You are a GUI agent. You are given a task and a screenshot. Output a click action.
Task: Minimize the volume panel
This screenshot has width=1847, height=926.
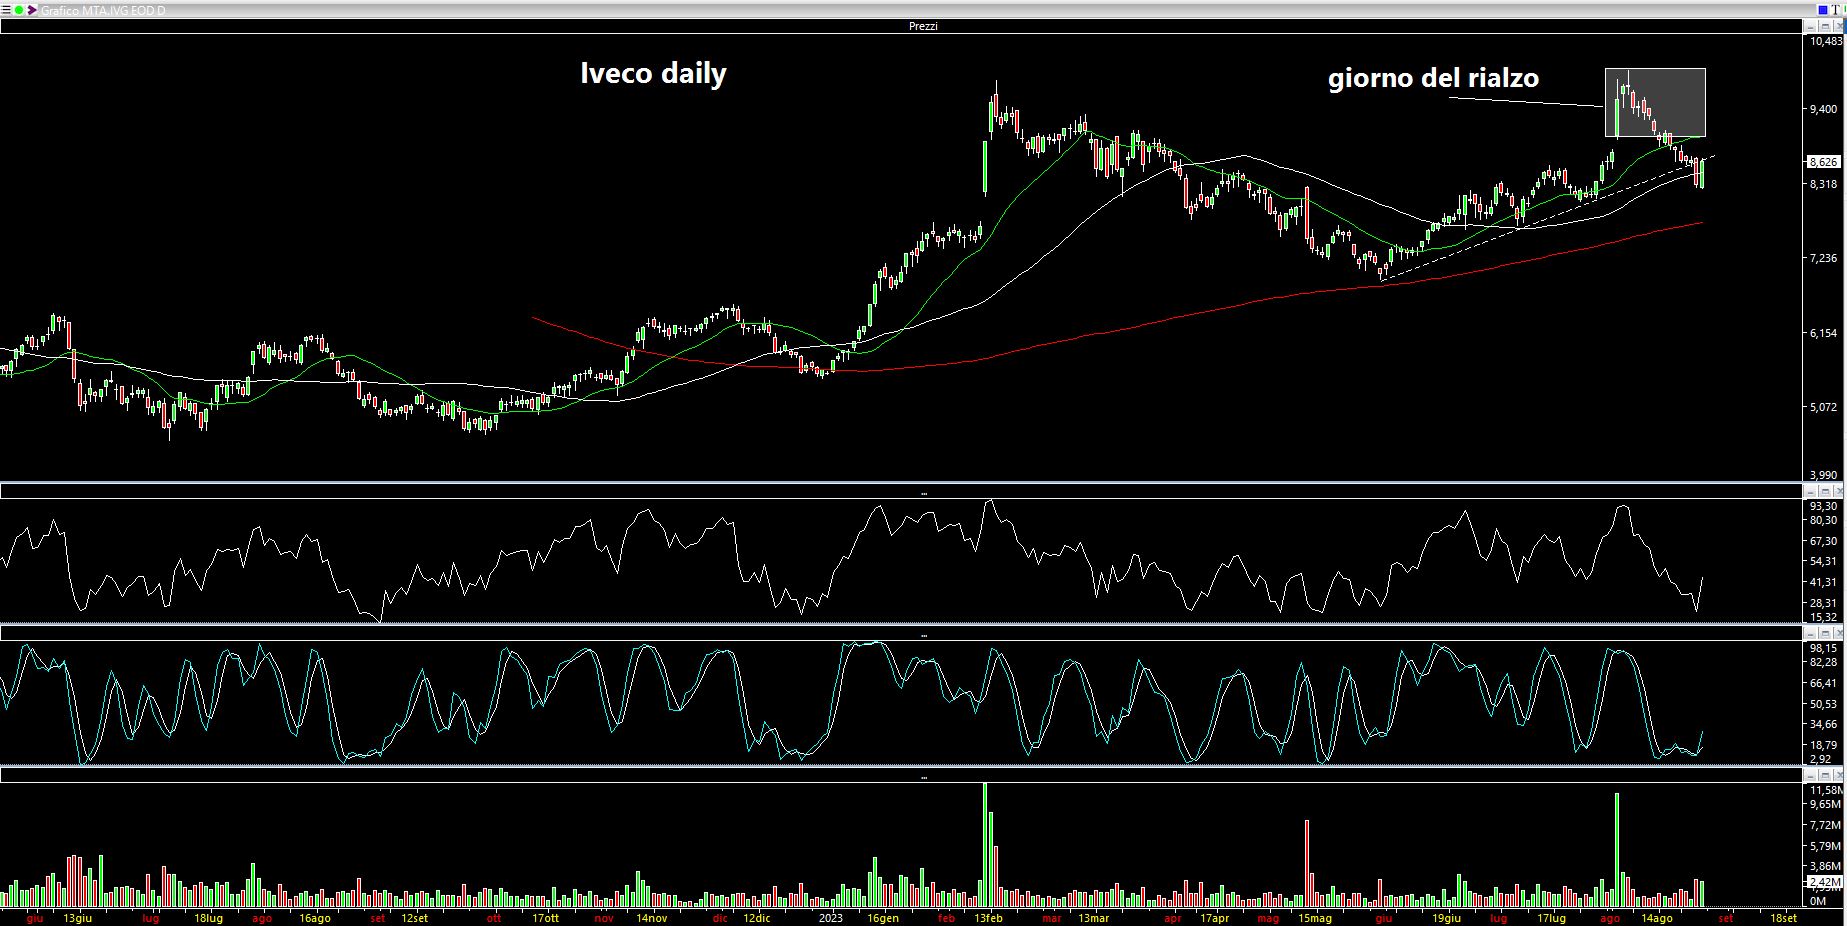tap(1810, 775)
